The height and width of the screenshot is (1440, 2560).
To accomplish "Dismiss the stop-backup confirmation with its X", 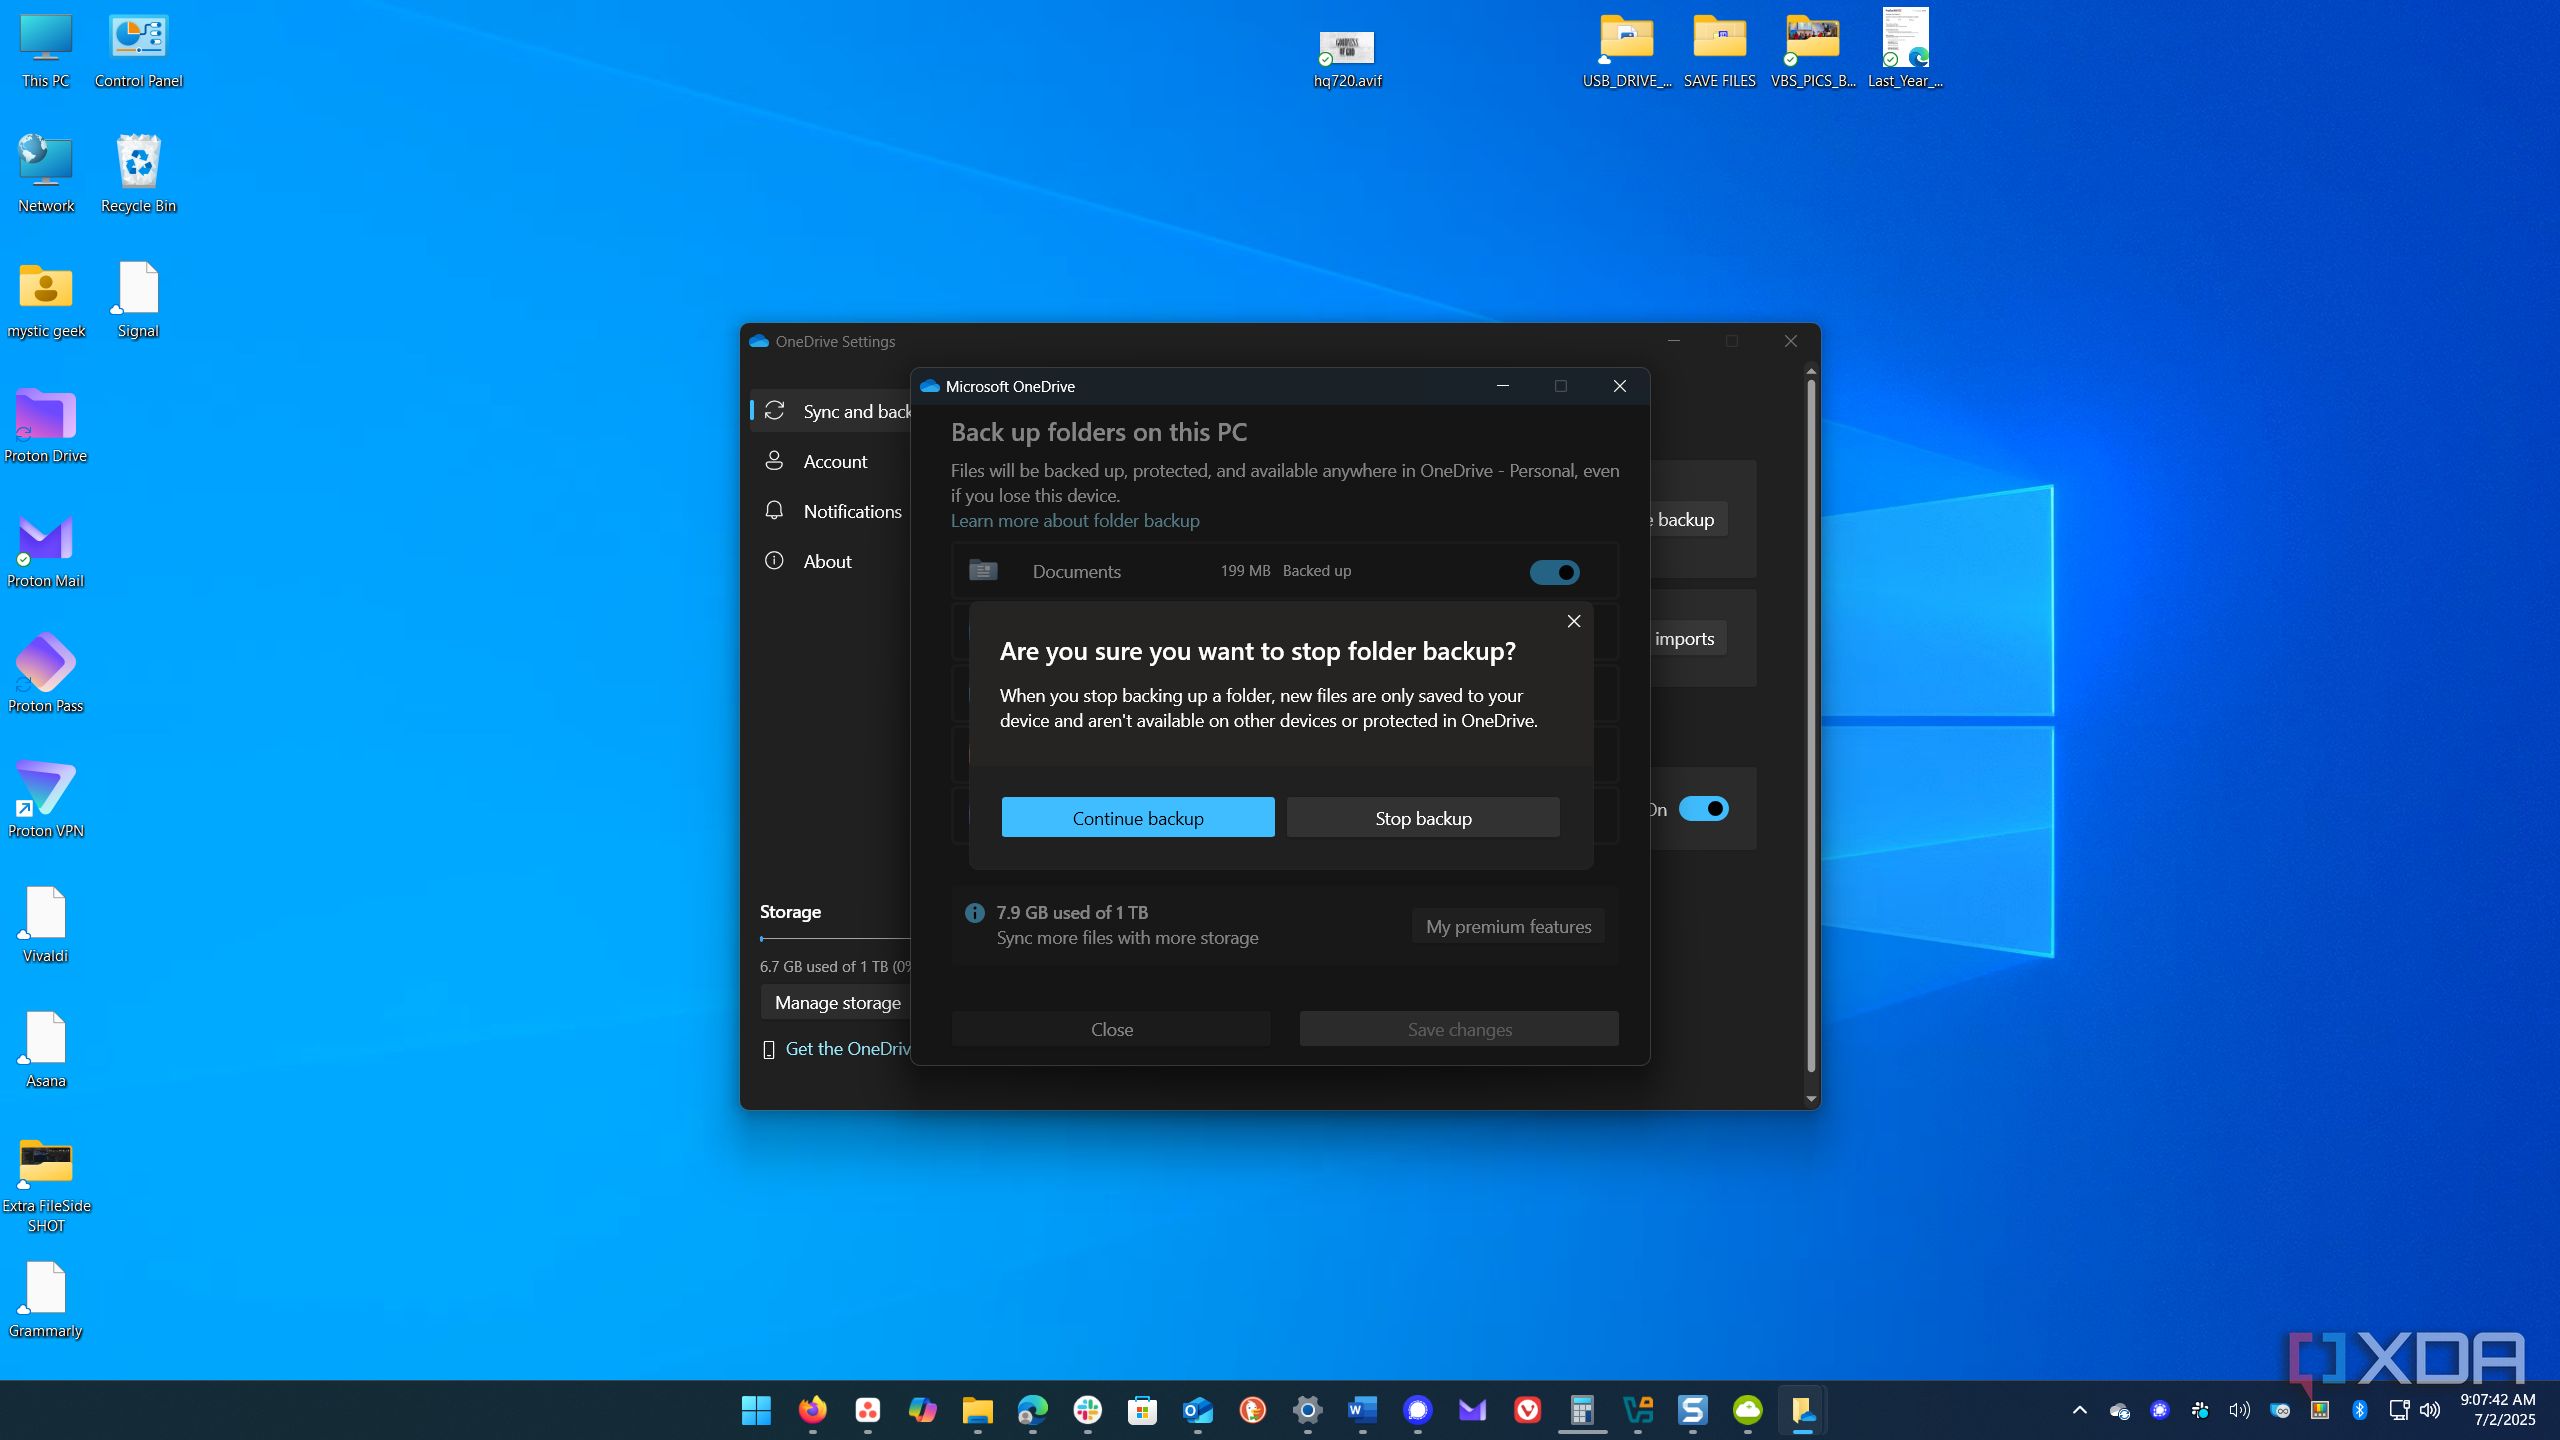I will [x=1574, y=621].
